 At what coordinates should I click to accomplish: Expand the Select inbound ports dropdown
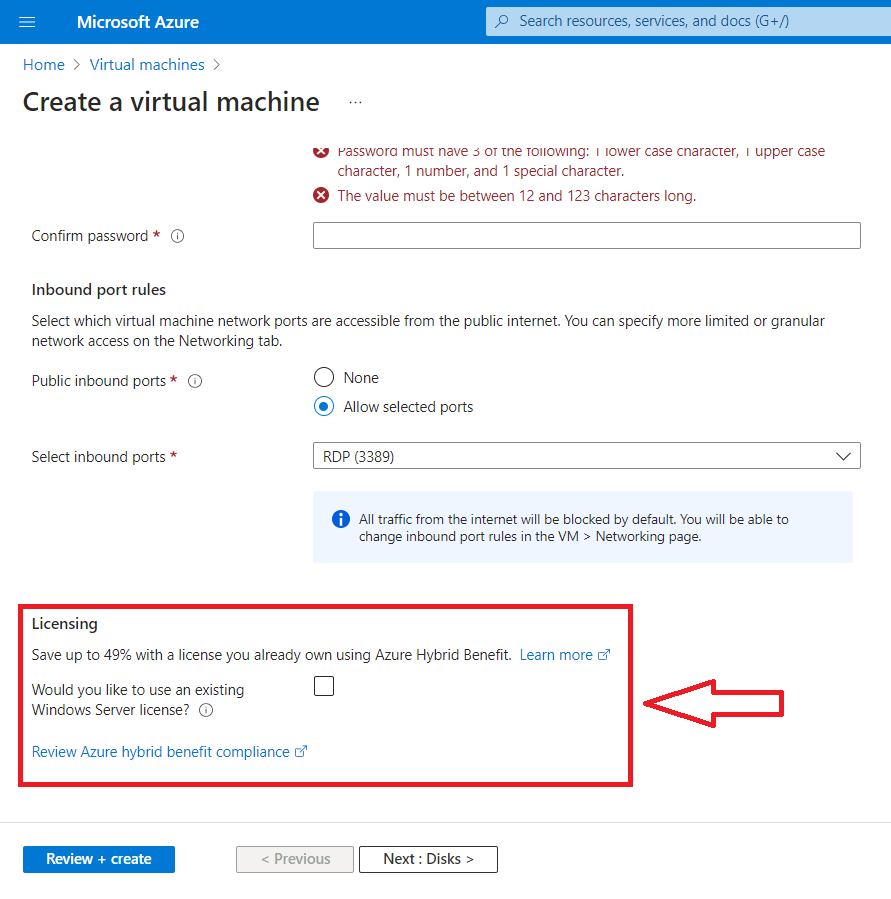[x=586, y=456]
